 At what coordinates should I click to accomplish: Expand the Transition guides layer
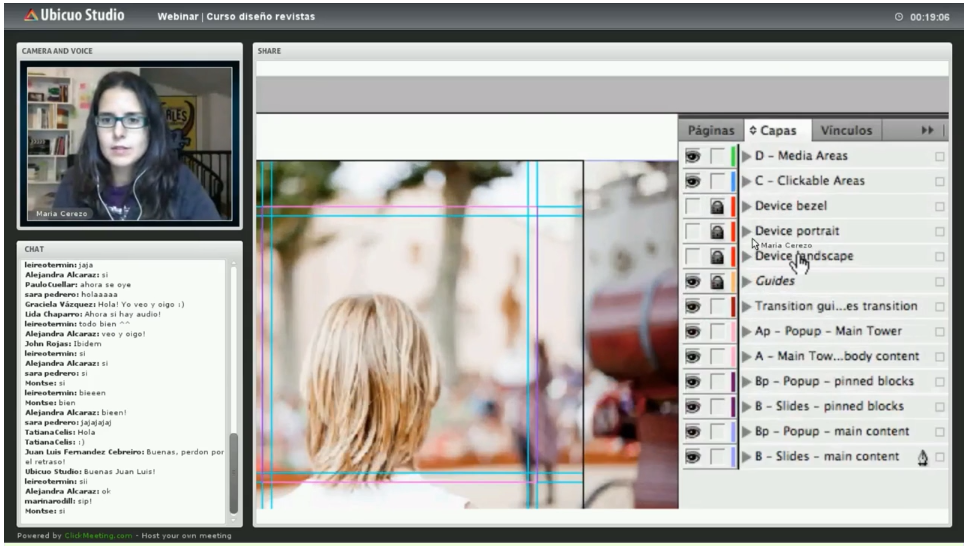pyautogui.click(x=746, y=306)
